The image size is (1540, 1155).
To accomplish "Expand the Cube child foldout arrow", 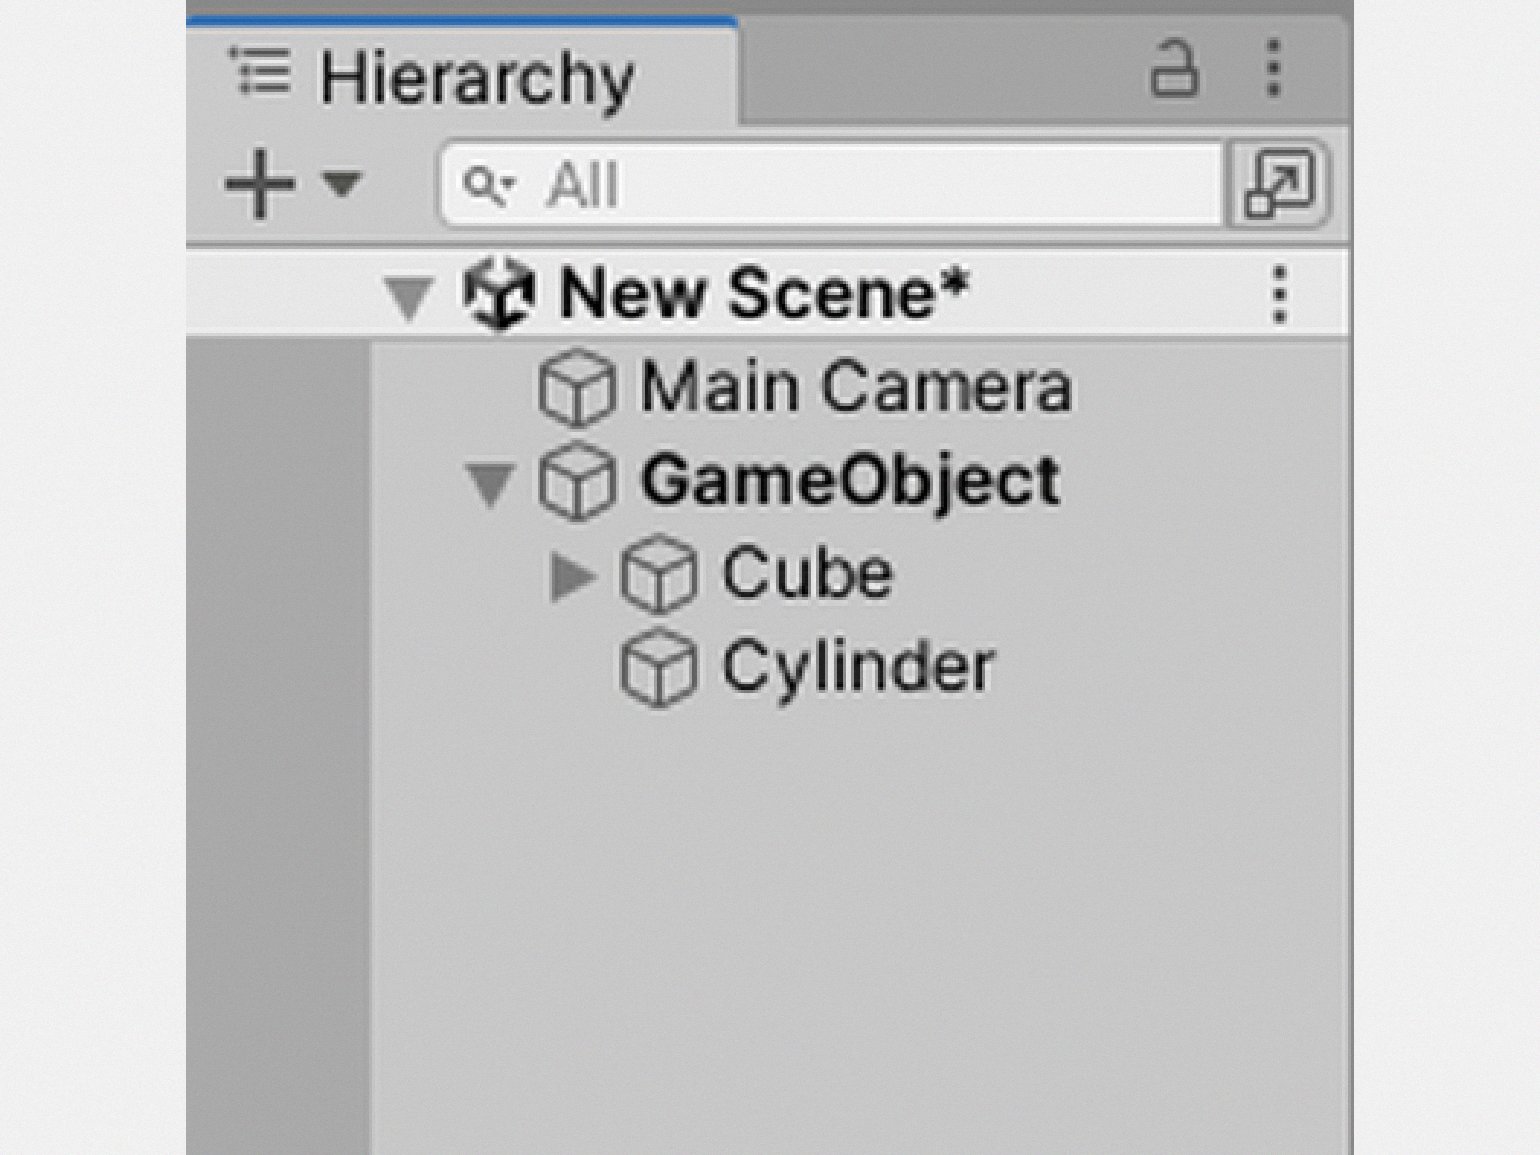I will click(571, 576).
